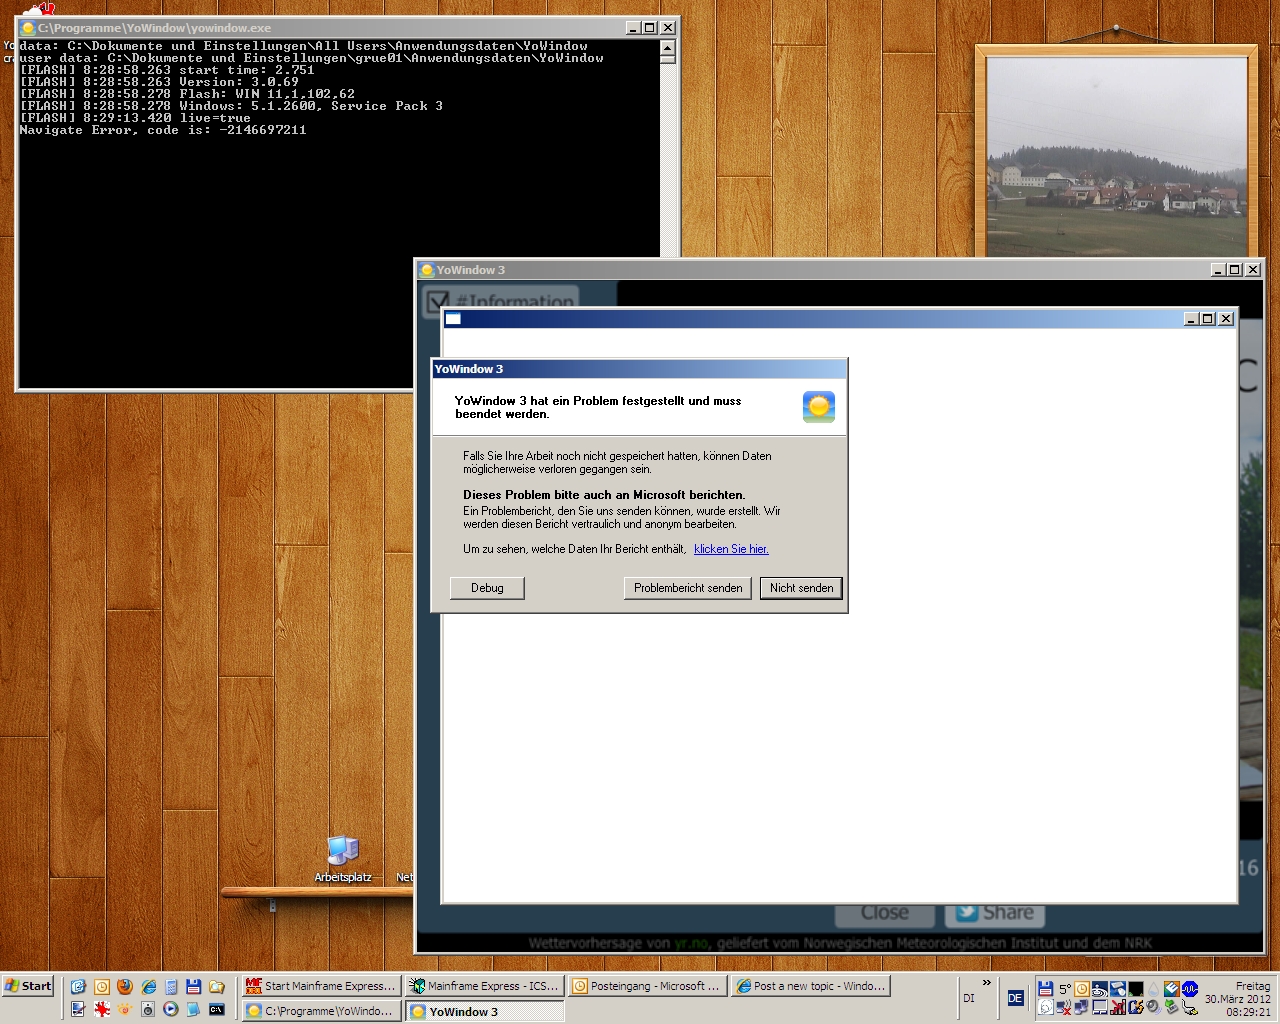The image size is (1280, 1024).
Task: Choose Nicht senden in the crash dialog
Action: point(801,588)
